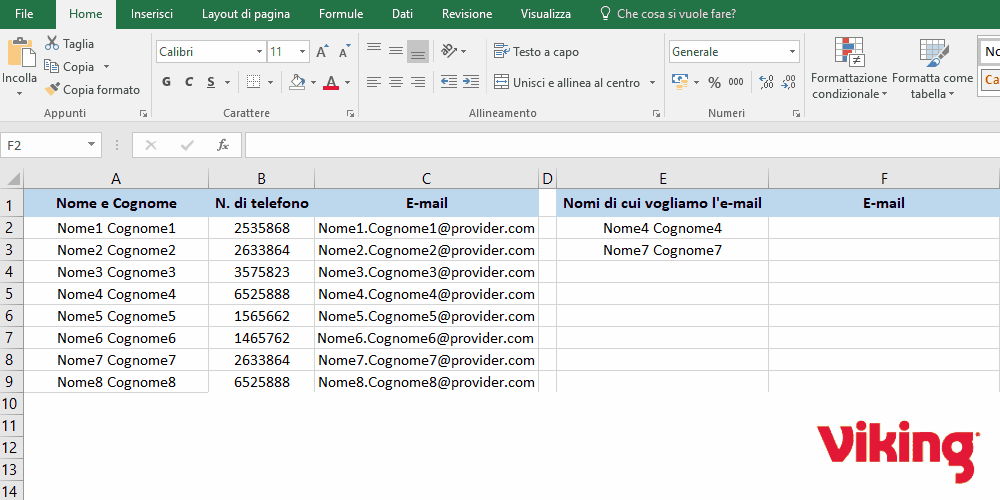The image size is (1000, 500).
Task: Expand the Generale number format dropdown
Action: tap(792, 52)
